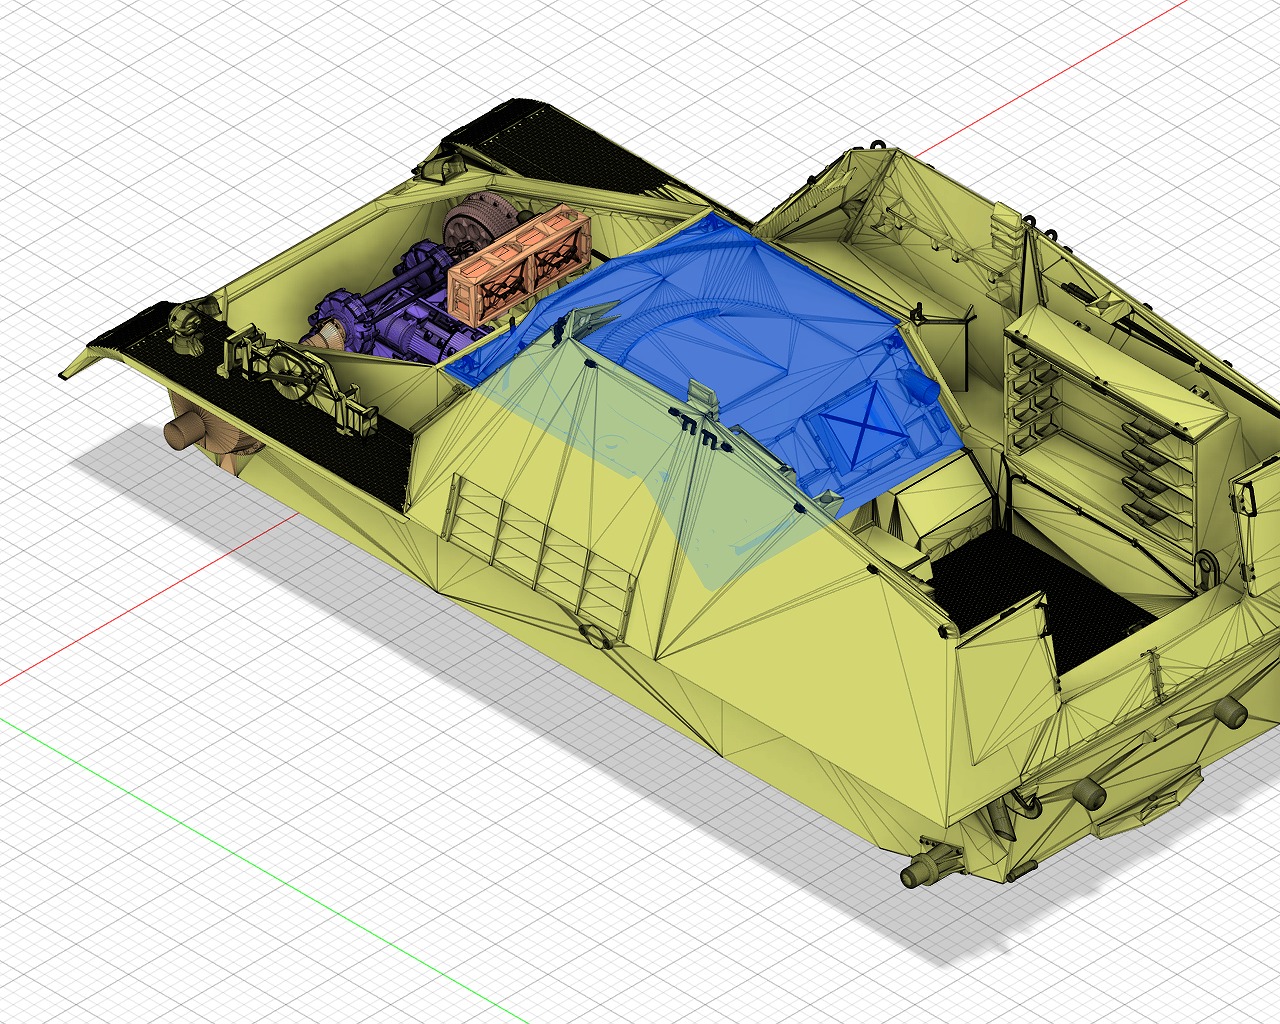The width and height of the screenshot is (1280, 1024).
Task: Select the tan cylindrical hub at left end
Action: (182, 435)
